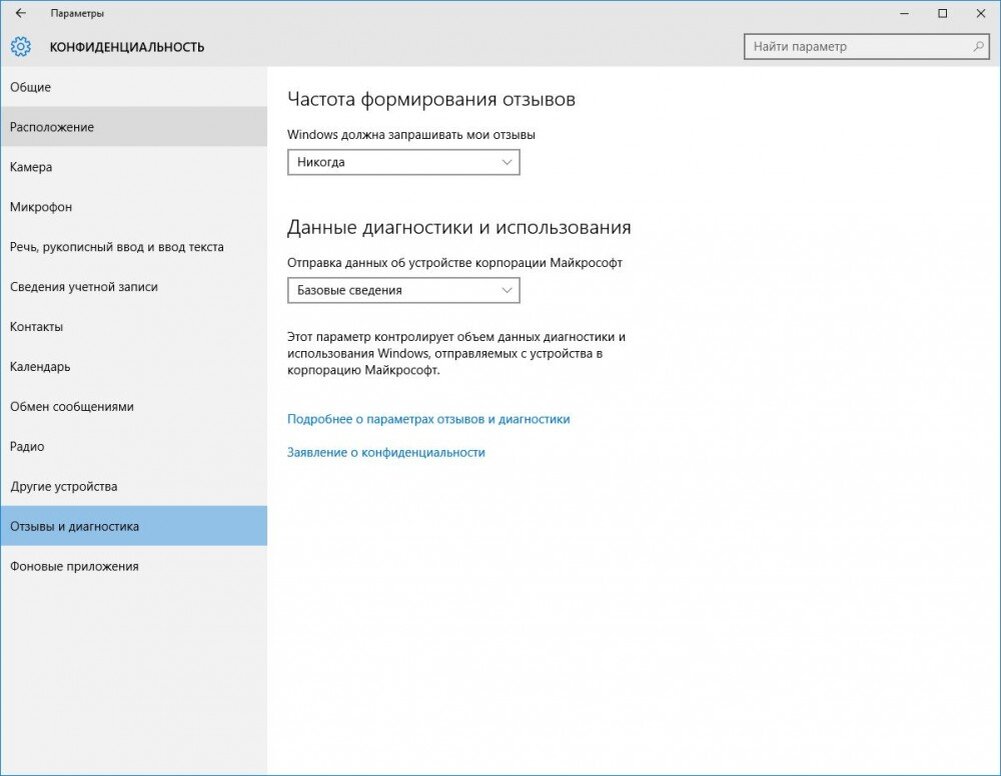
Task: Click the Settings gear icon in header
Action: (20, 46)
